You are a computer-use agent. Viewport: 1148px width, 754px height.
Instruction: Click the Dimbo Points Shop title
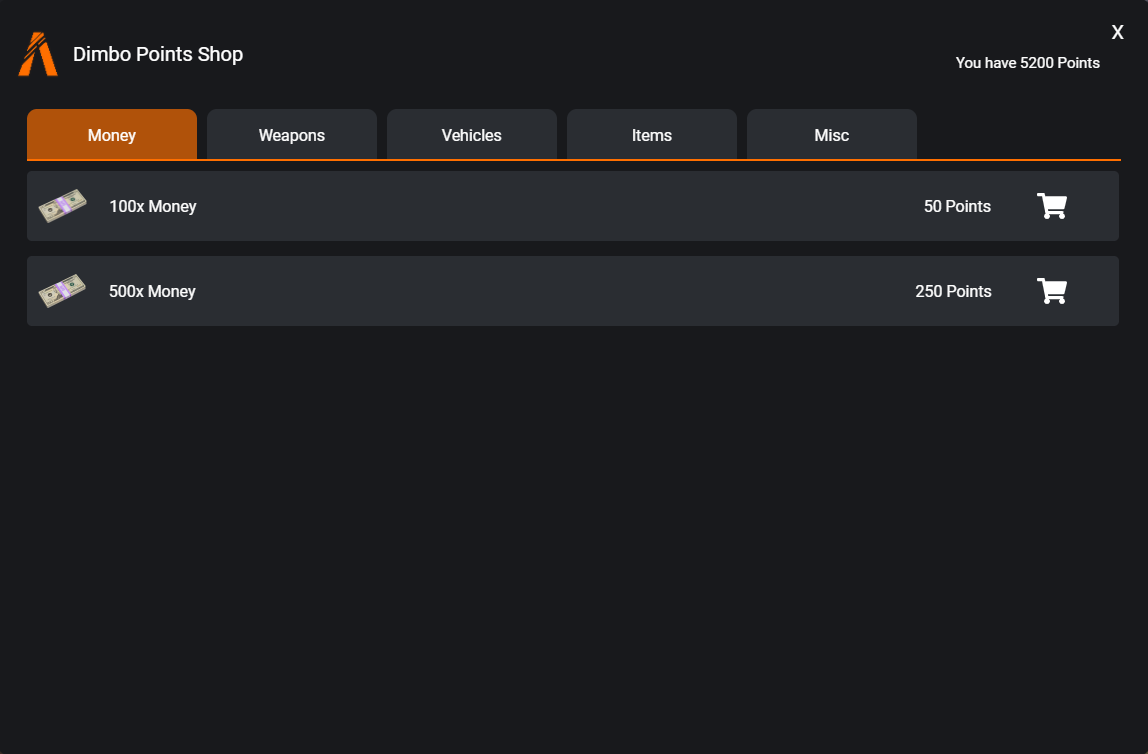(x=158, y=54)
